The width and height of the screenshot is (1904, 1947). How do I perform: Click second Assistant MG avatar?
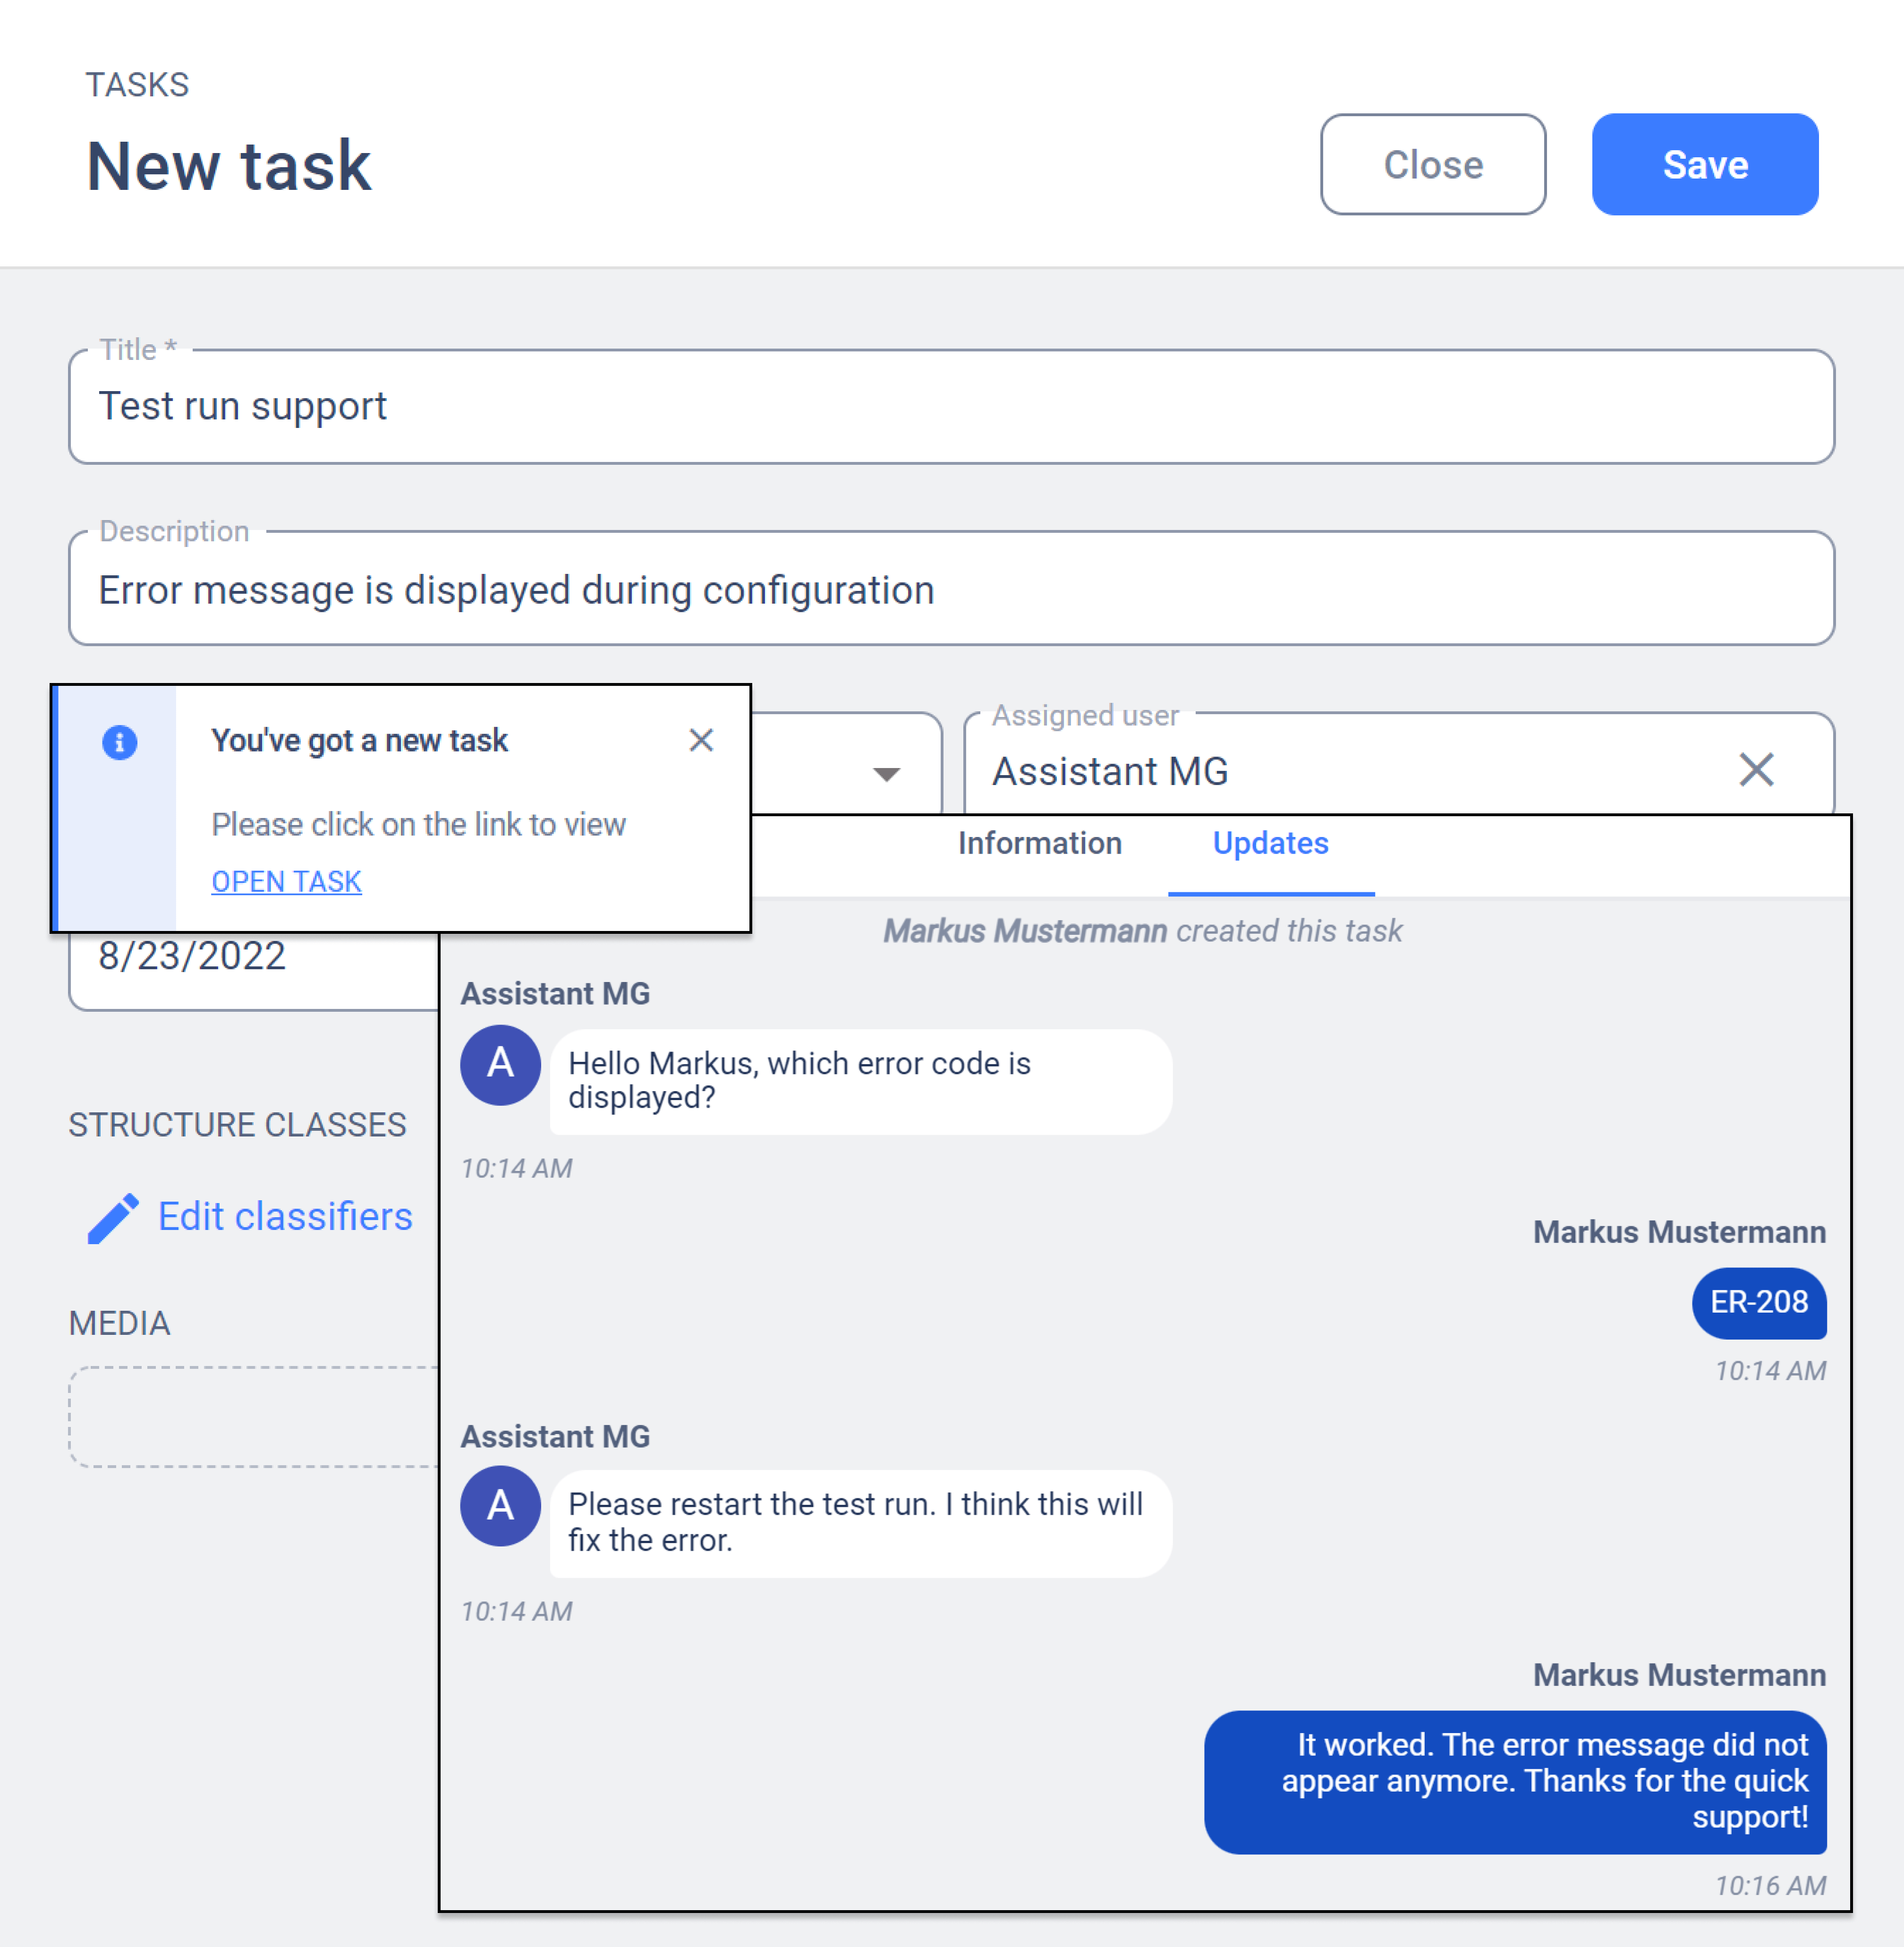click(500, 1505)
